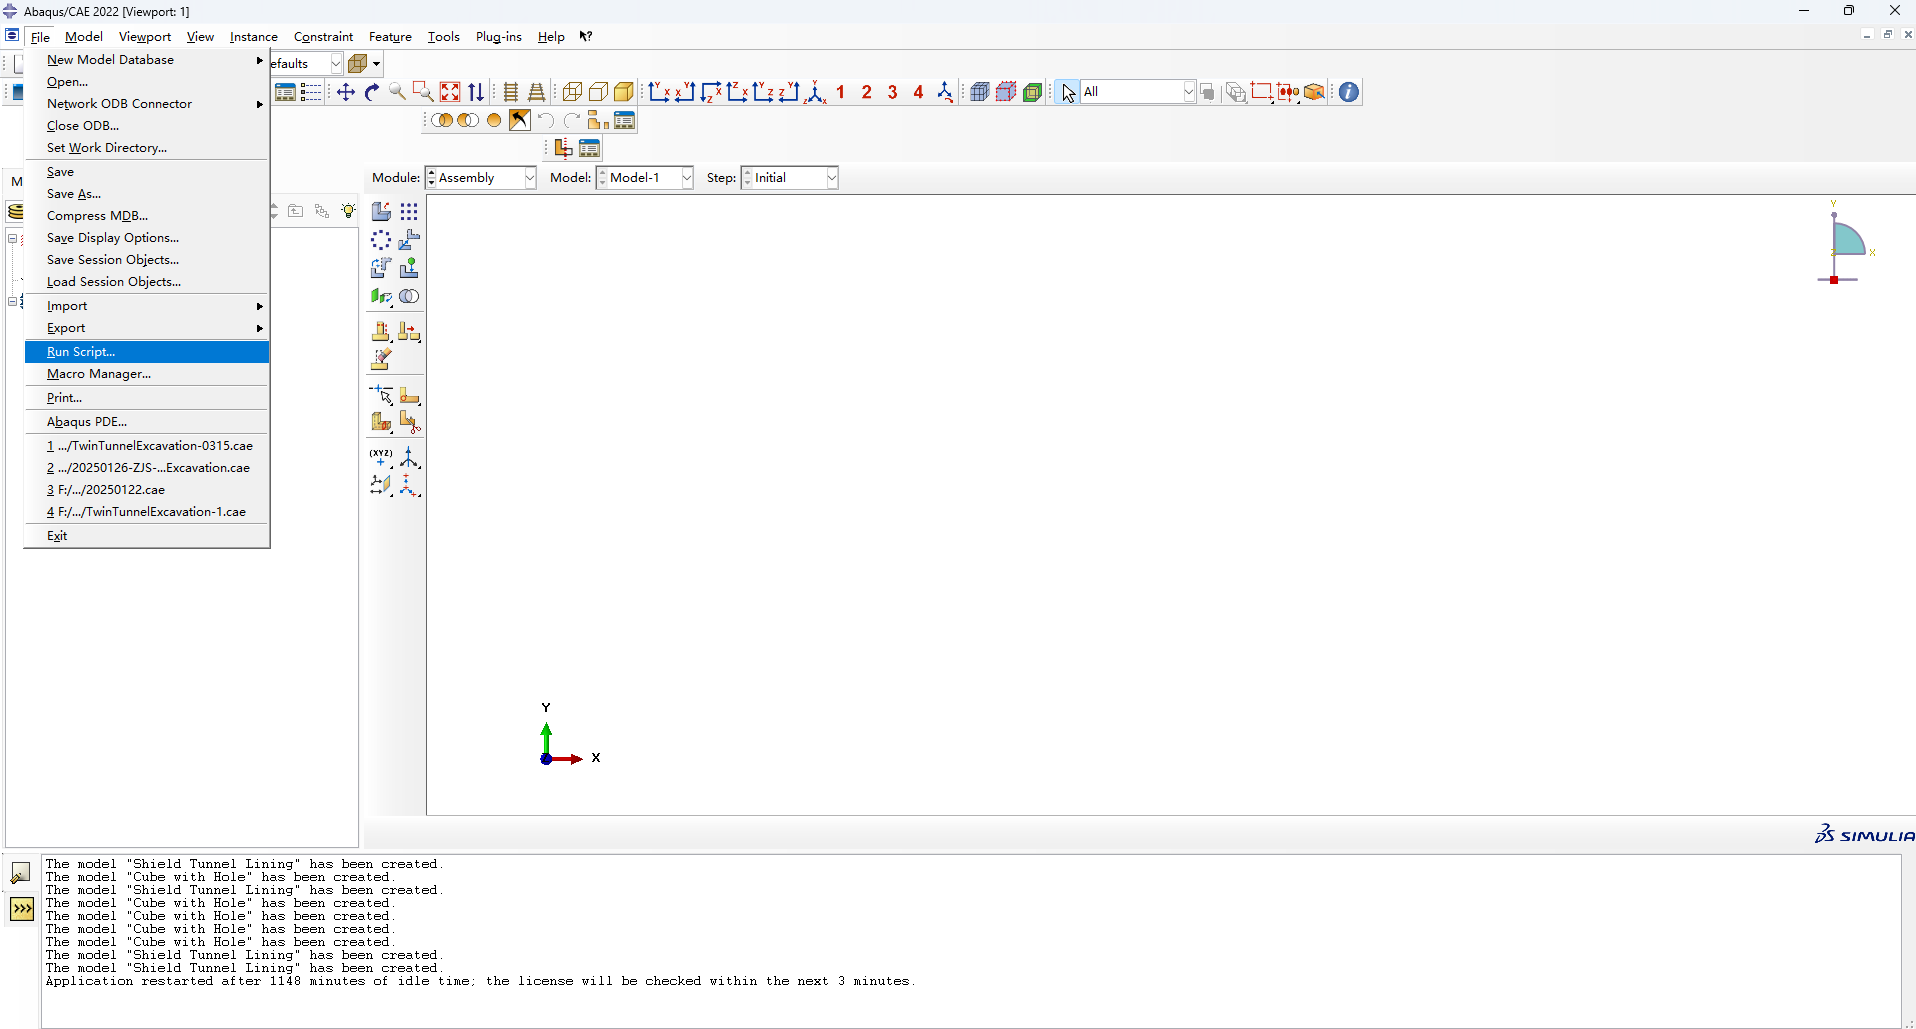Click the license check message line
1916x1029 pixels.
pyautogui.click(x=480, y=982)
